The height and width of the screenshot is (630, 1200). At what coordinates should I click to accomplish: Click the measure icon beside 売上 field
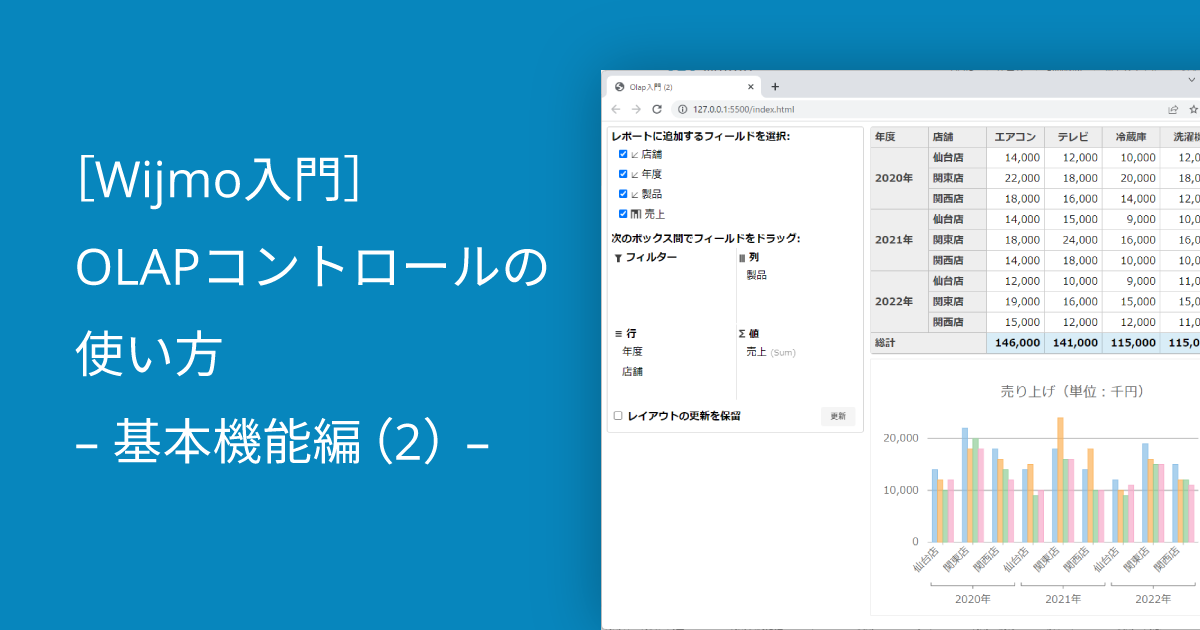click(x=635, y=214)
